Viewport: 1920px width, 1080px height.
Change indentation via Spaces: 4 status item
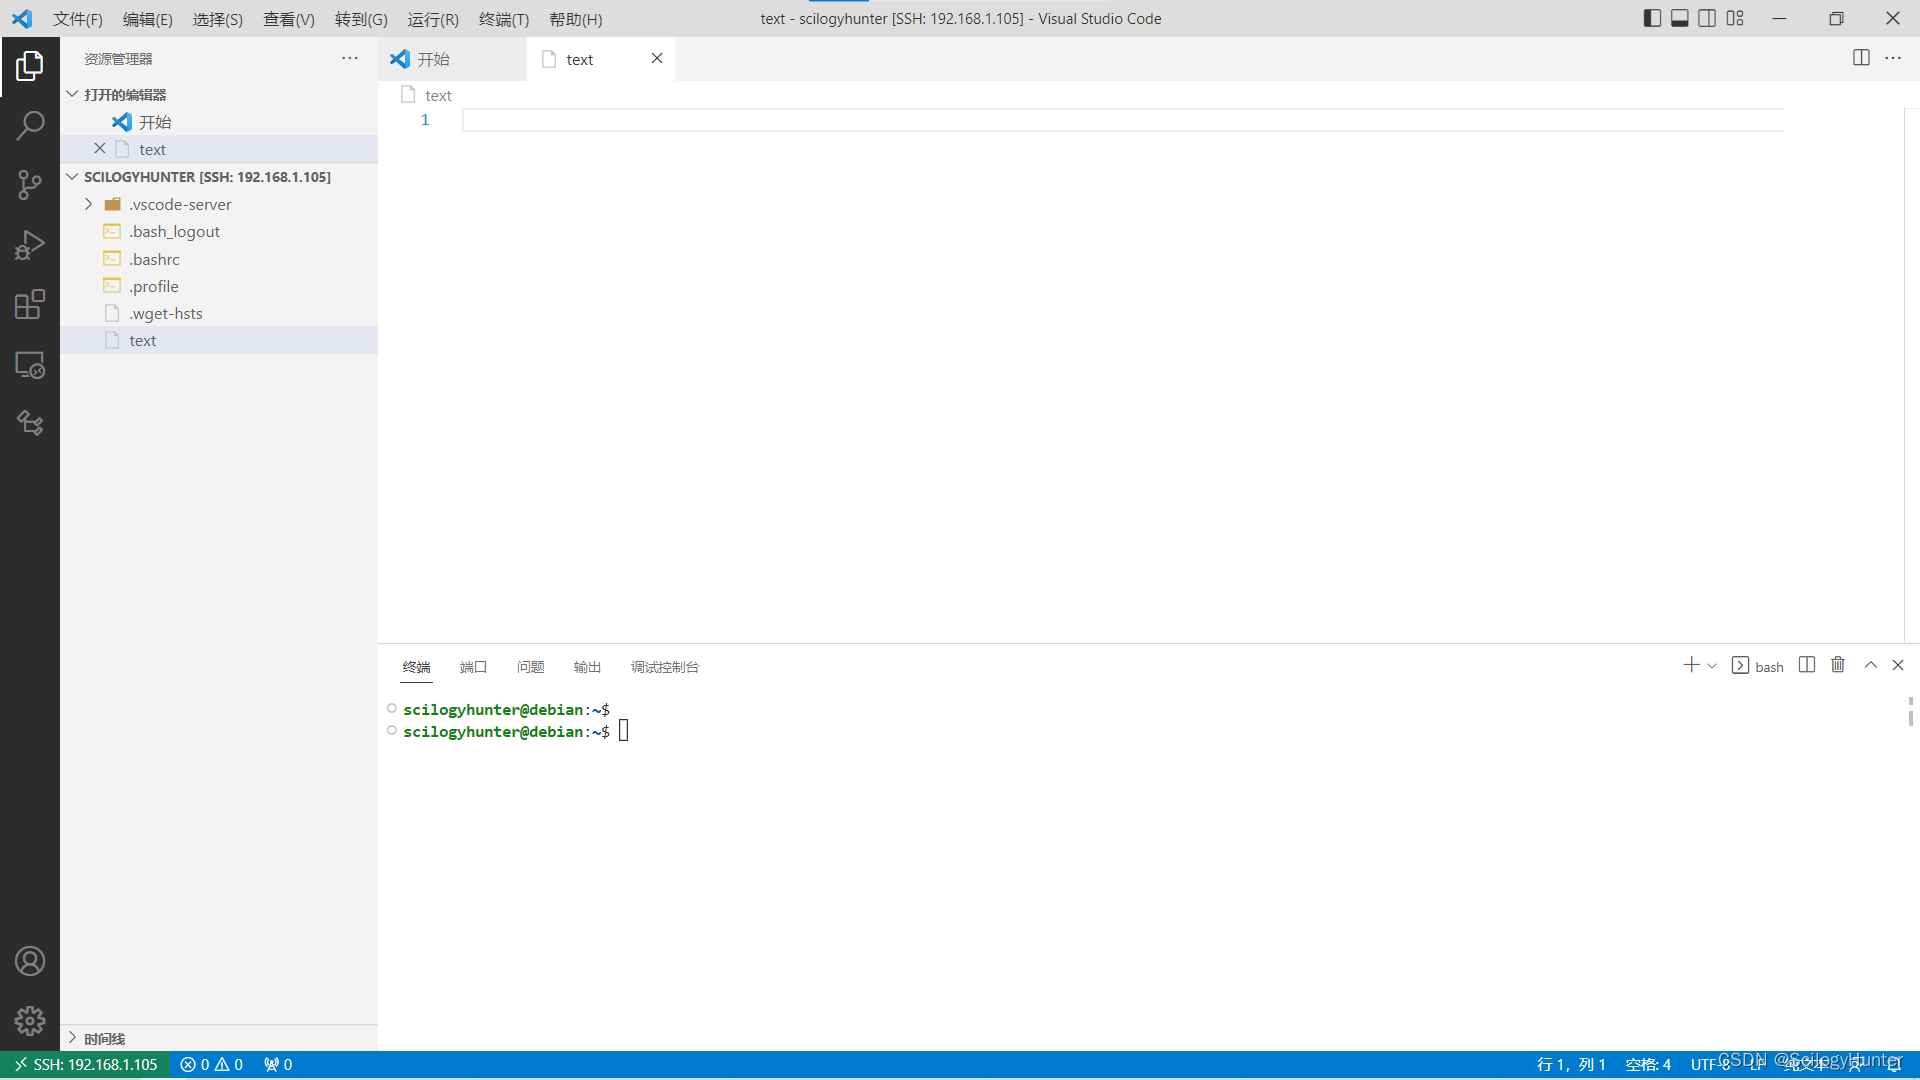(1648, 1065)
